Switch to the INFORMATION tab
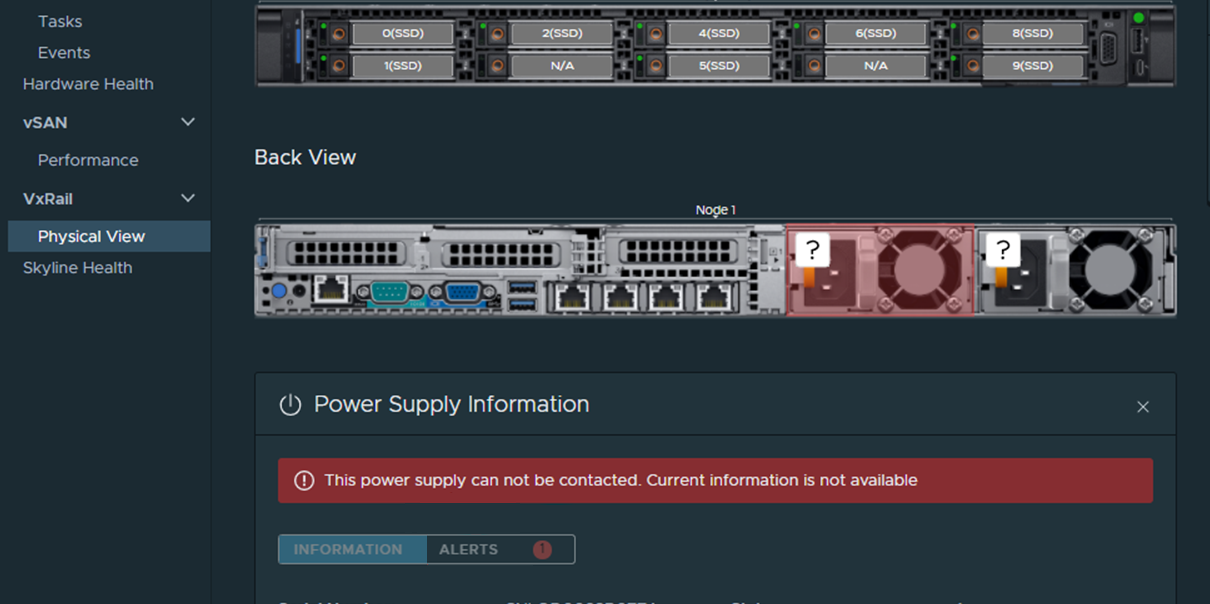This screenshot has height=604, width=1210. point(351,549)
